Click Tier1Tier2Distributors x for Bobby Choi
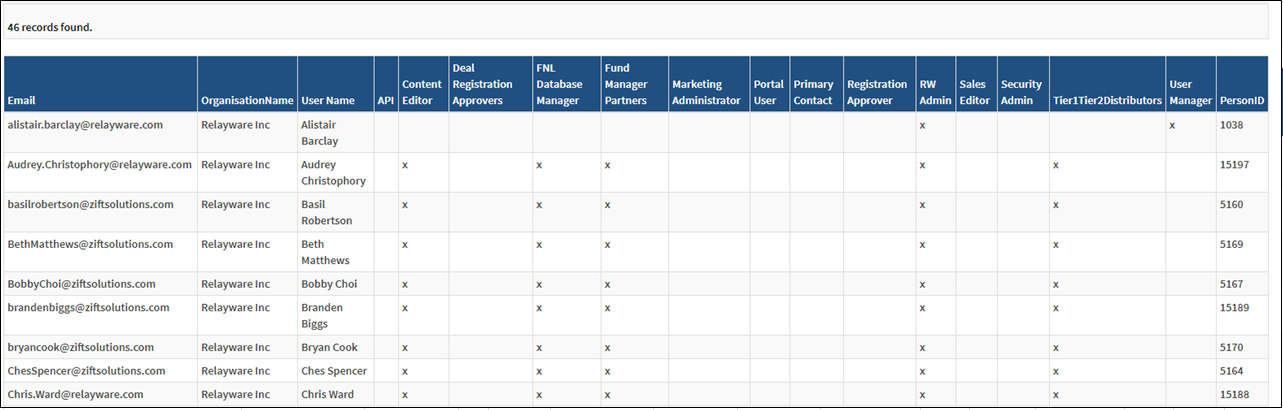 point(1056,285)
